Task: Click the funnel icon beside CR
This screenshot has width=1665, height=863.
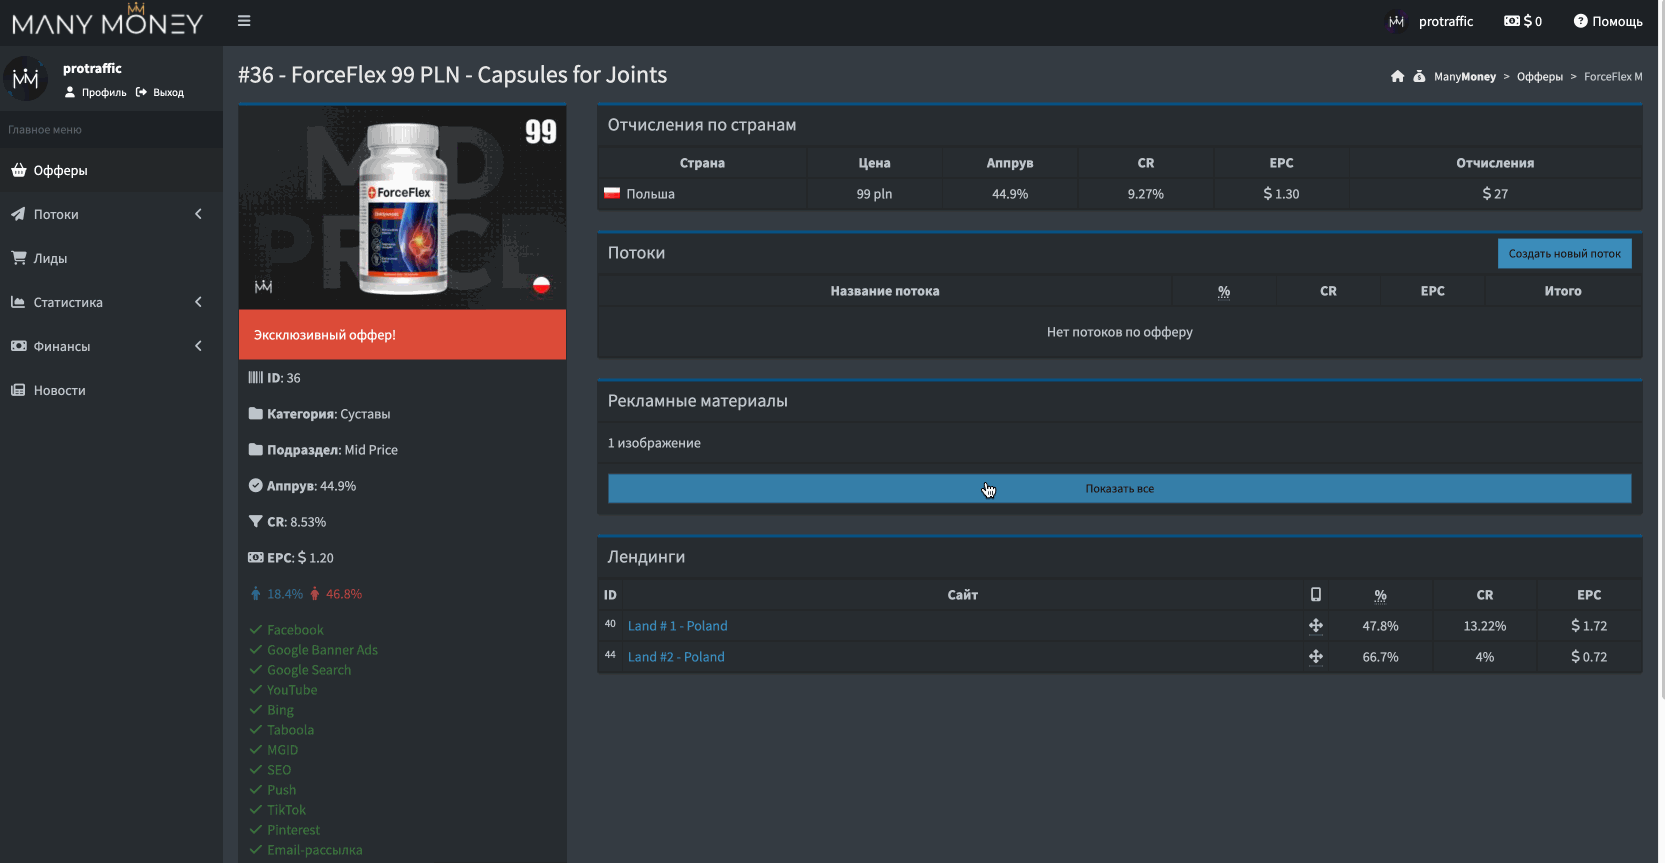Action: tap(256, 522)
